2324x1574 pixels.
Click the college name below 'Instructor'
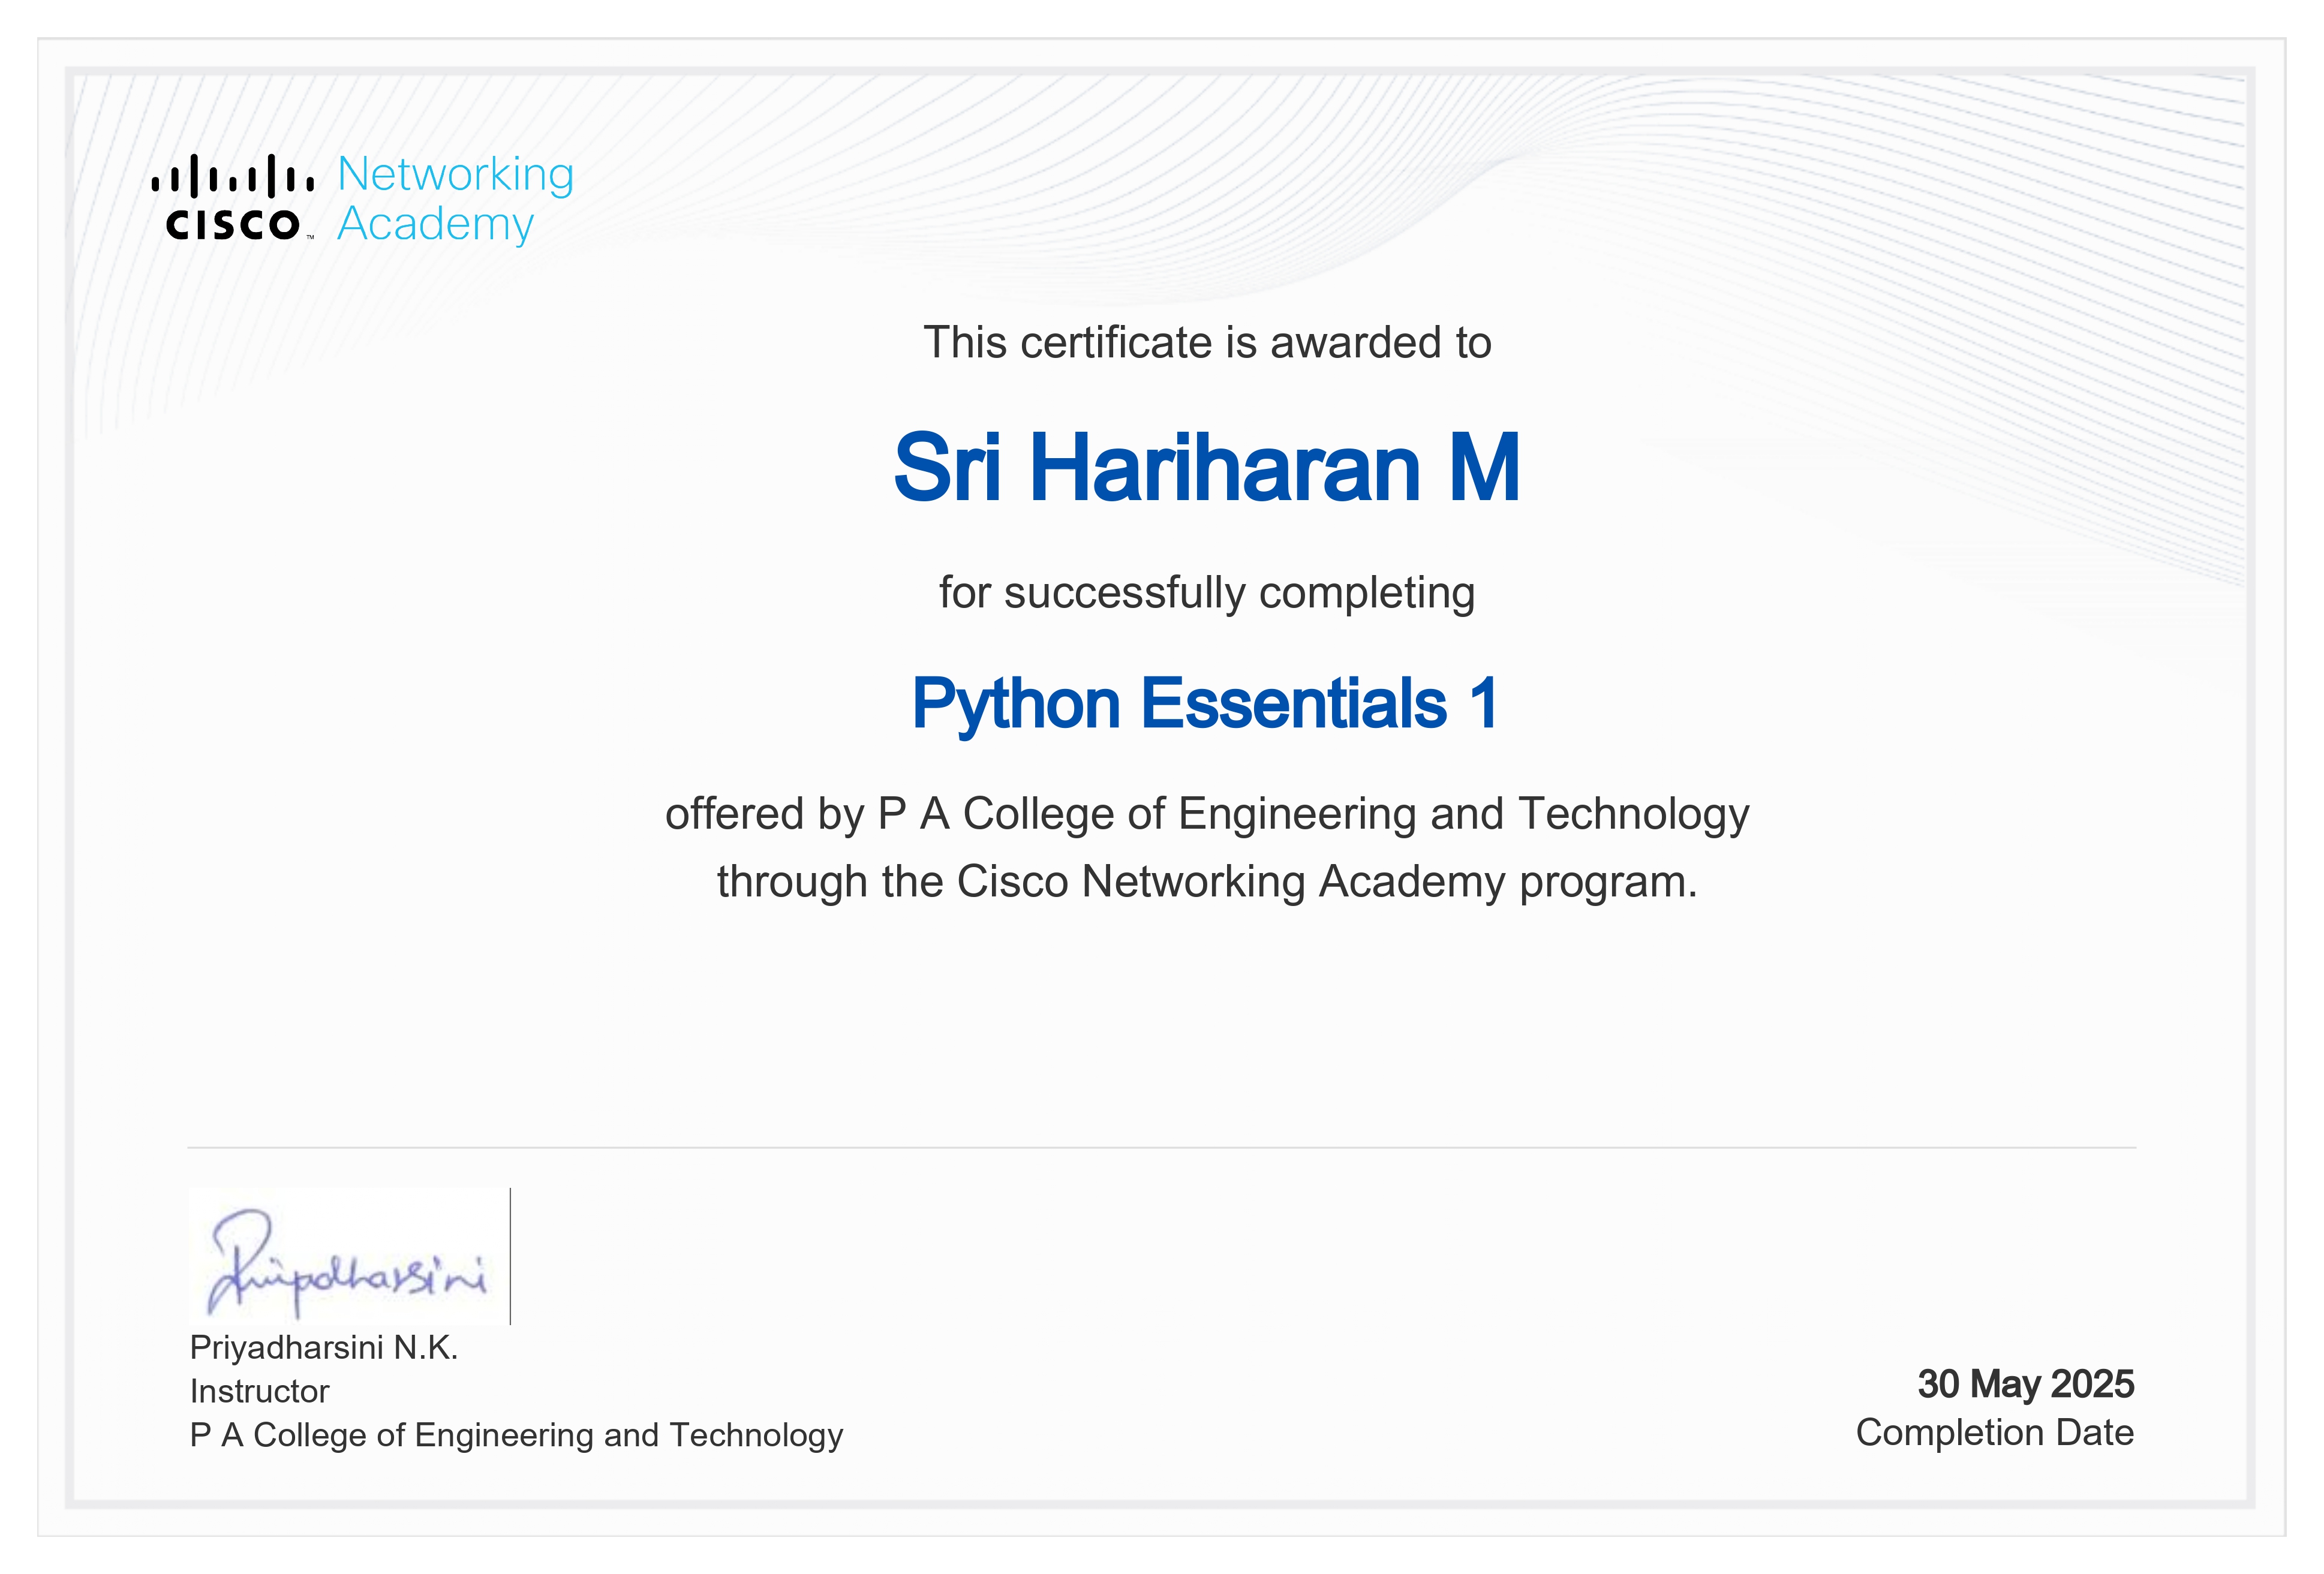click(x=516, y=1435)
